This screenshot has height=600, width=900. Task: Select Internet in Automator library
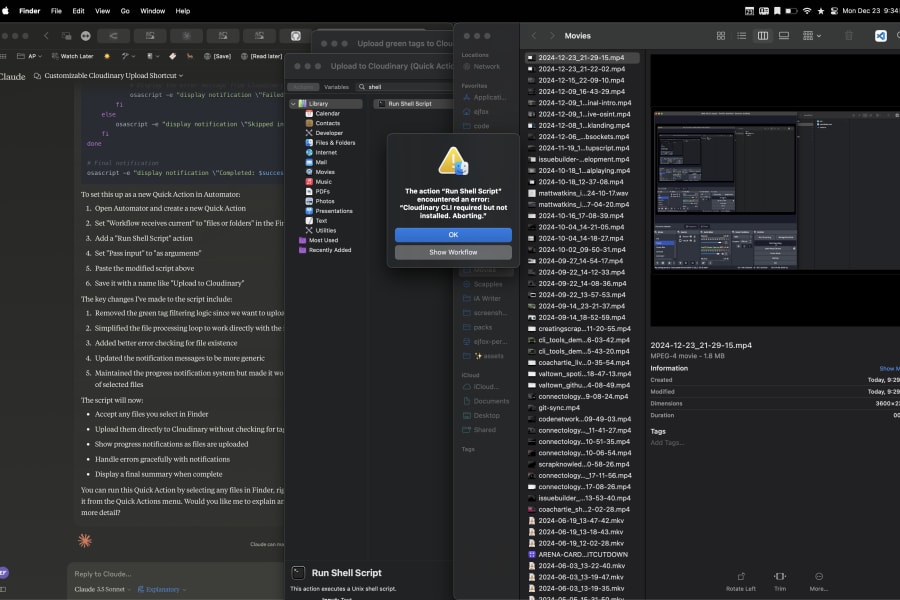325,153
